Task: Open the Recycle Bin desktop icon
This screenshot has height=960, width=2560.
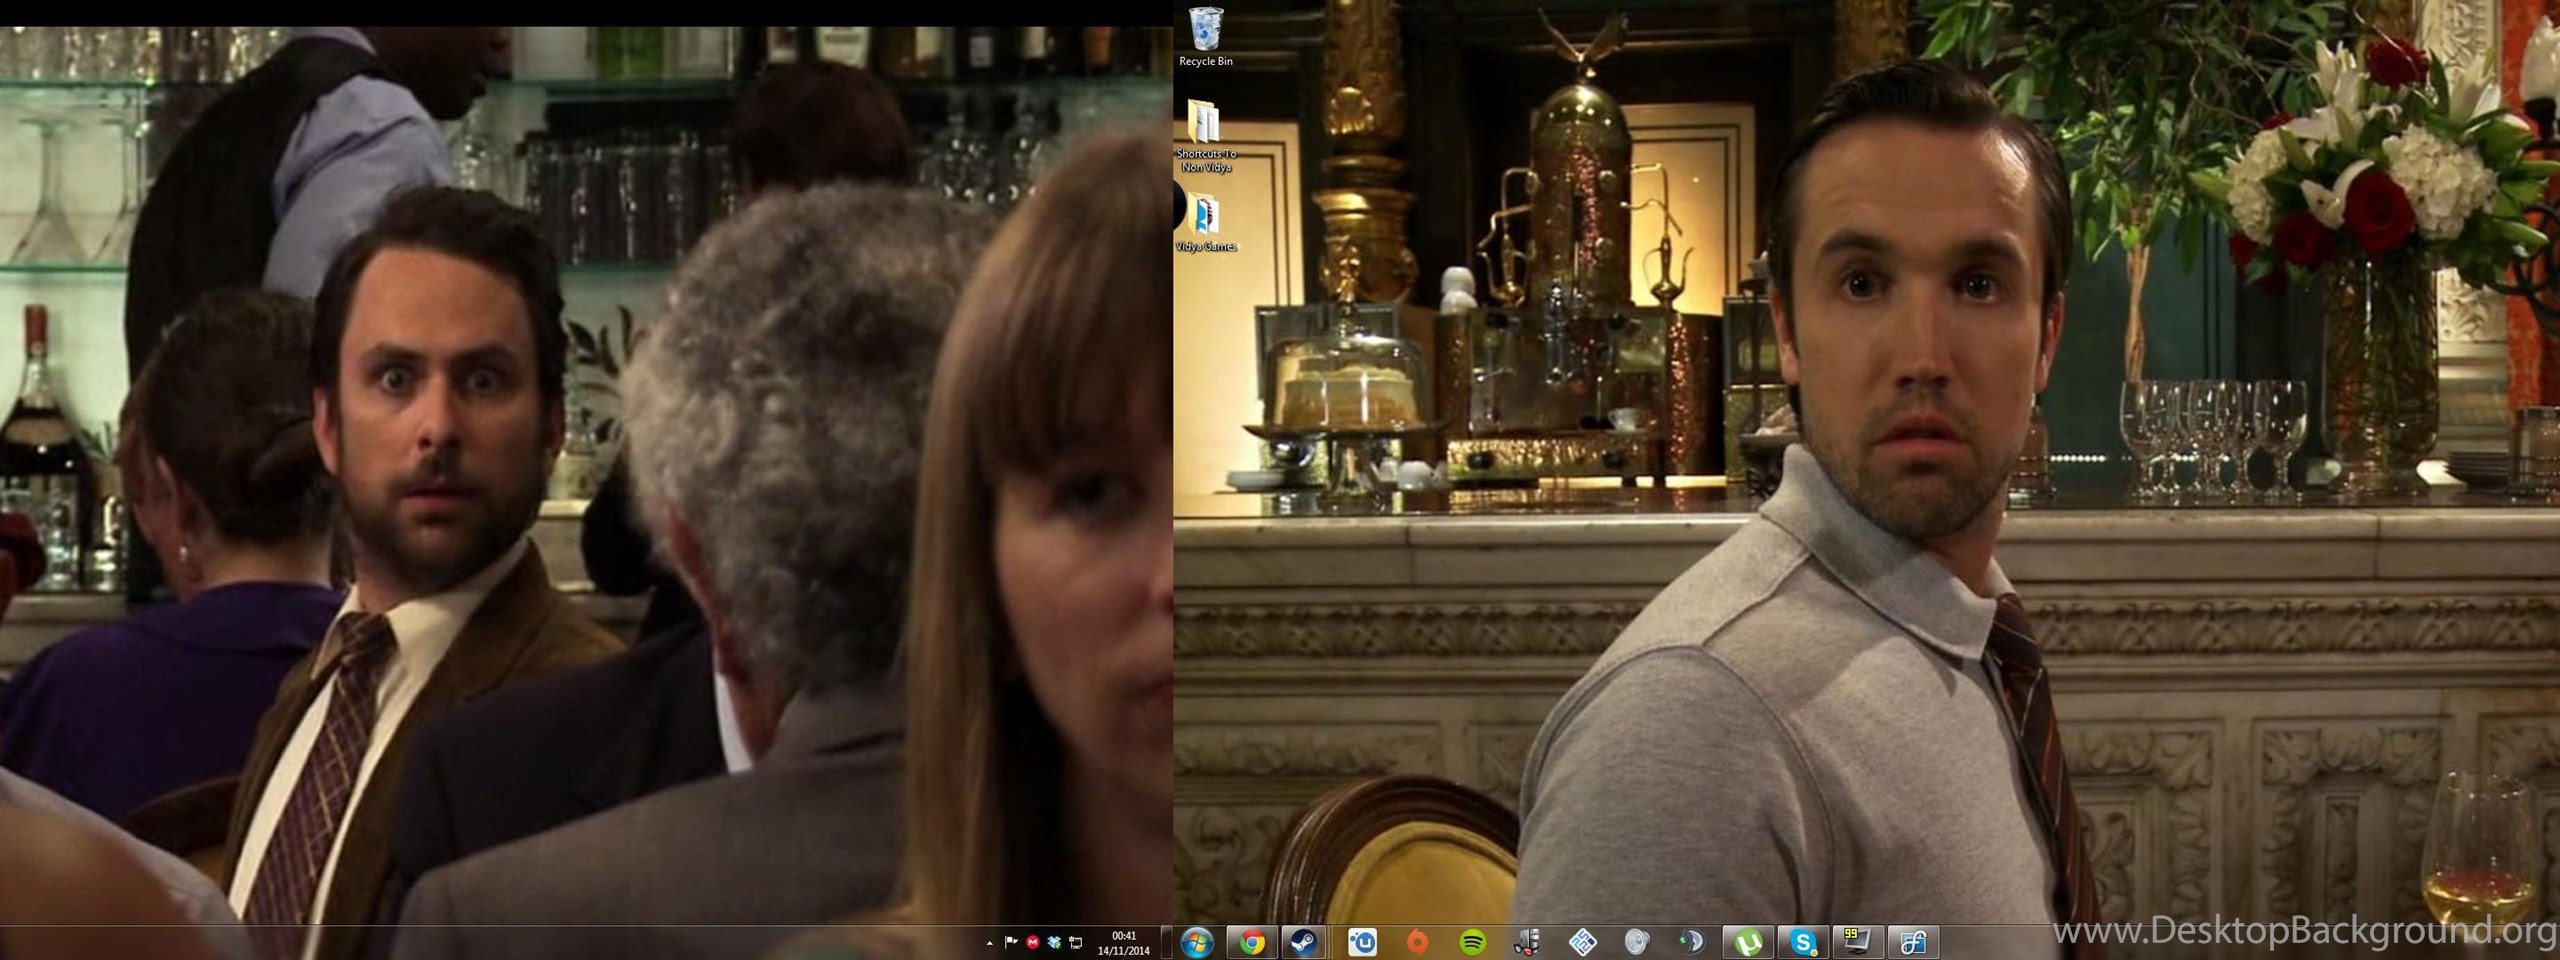Action: pos(1206,37)
